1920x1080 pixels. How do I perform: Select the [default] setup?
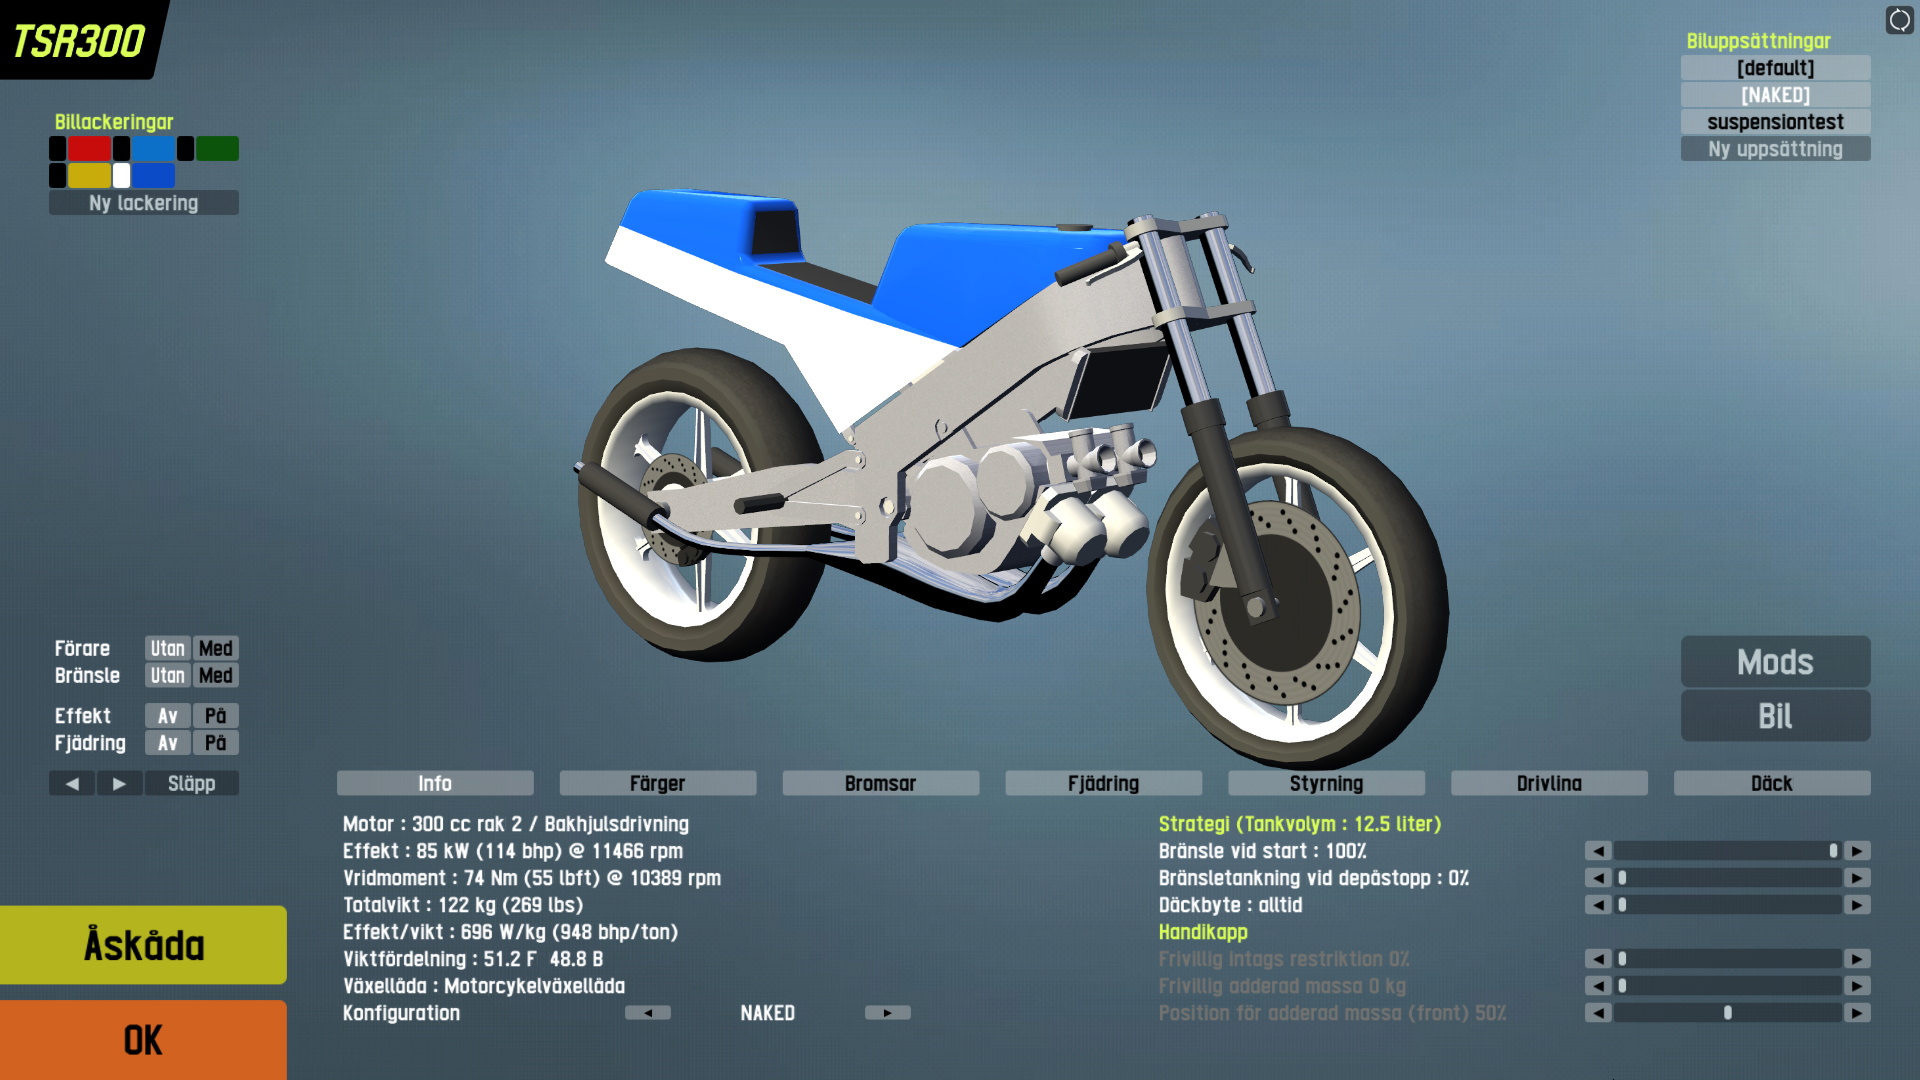tap(1775, 68)
